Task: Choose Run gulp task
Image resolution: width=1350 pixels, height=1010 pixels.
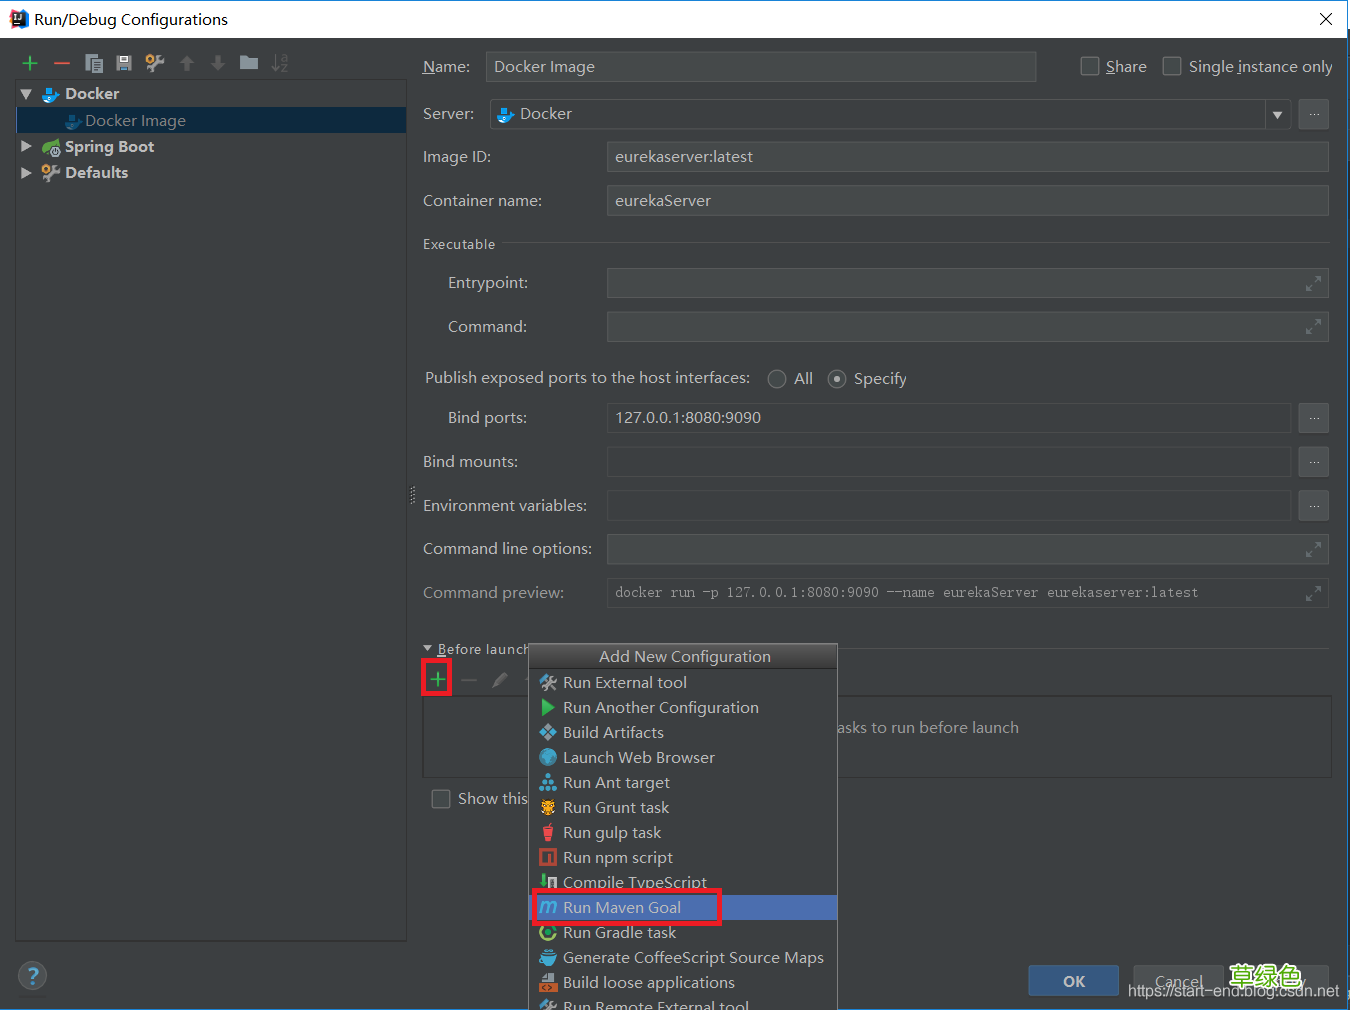Action: click(683, 833)
